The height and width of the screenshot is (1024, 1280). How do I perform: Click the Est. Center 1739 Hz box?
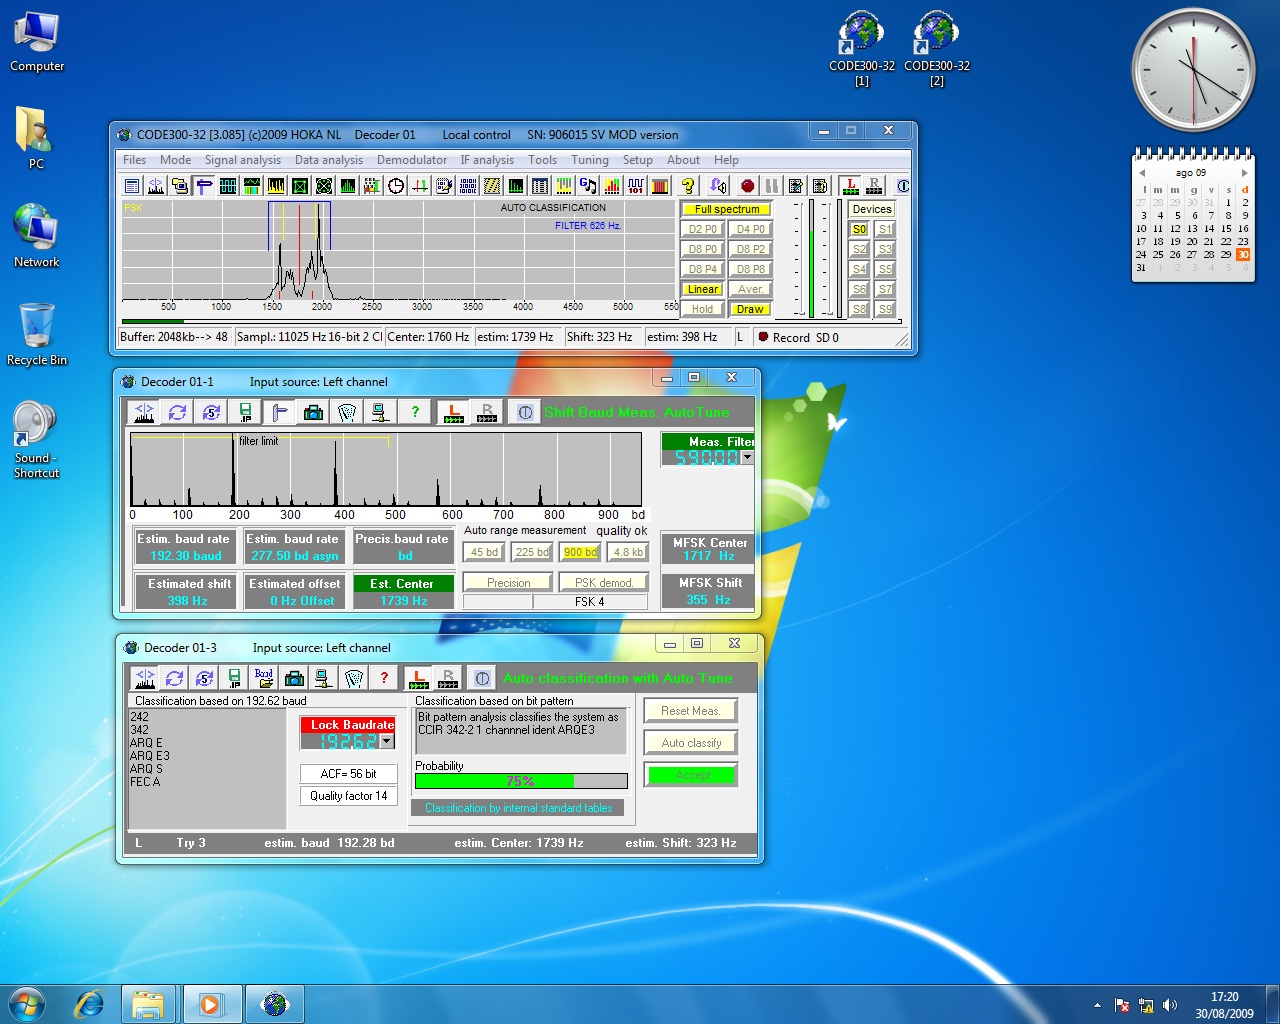(x=404, y=592)
